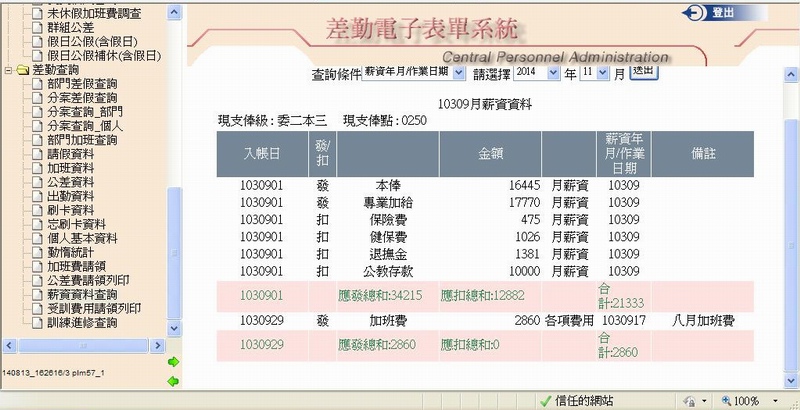Viewport: 800px width, 410px height.
Task: Click the 送出 submit button
Action: click(x=644, y=72)
